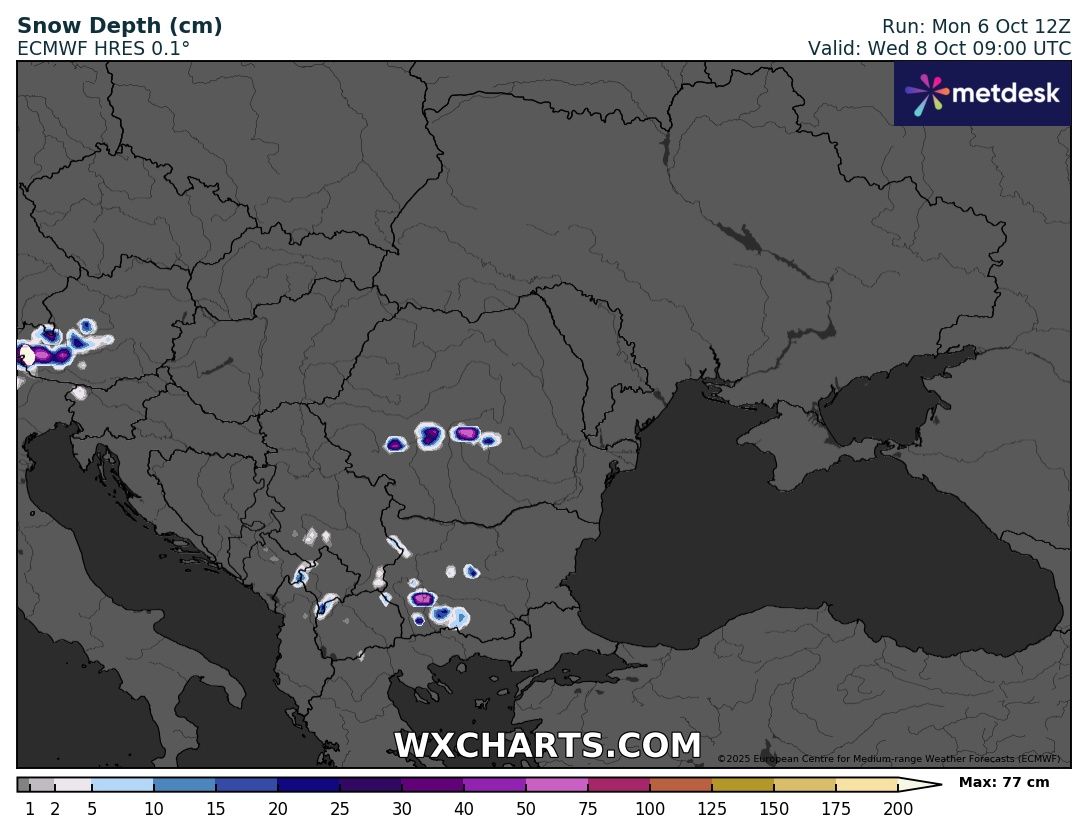Click the navy 20–25 cm legend swatch

(x=308, y=785)
